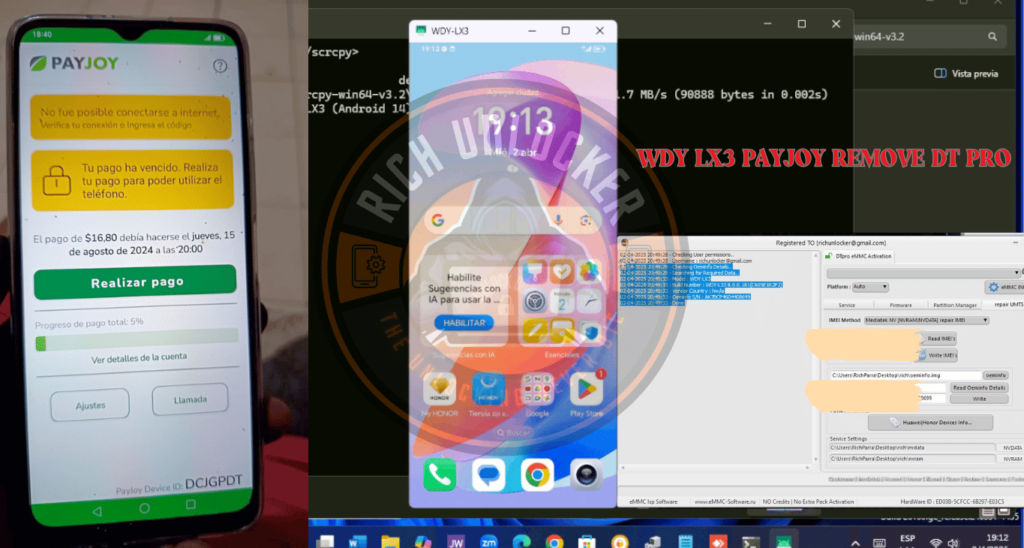
Task: Tap Ver detalles de la cuenta link
Action: pos(138,358)
